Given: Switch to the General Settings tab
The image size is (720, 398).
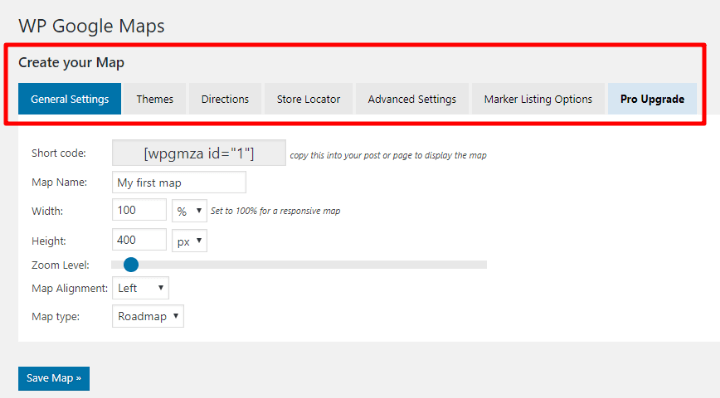Looking at the screenshot, I should (x=70, y=99).
